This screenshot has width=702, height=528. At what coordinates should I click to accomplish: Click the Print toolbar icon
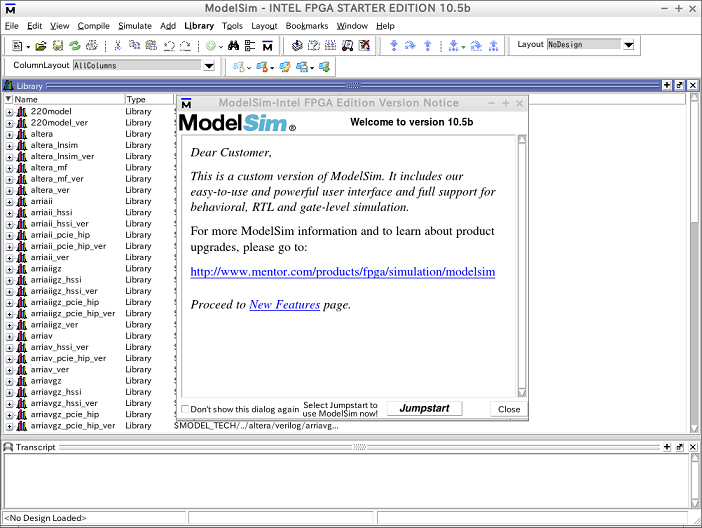tap(92, 46)
